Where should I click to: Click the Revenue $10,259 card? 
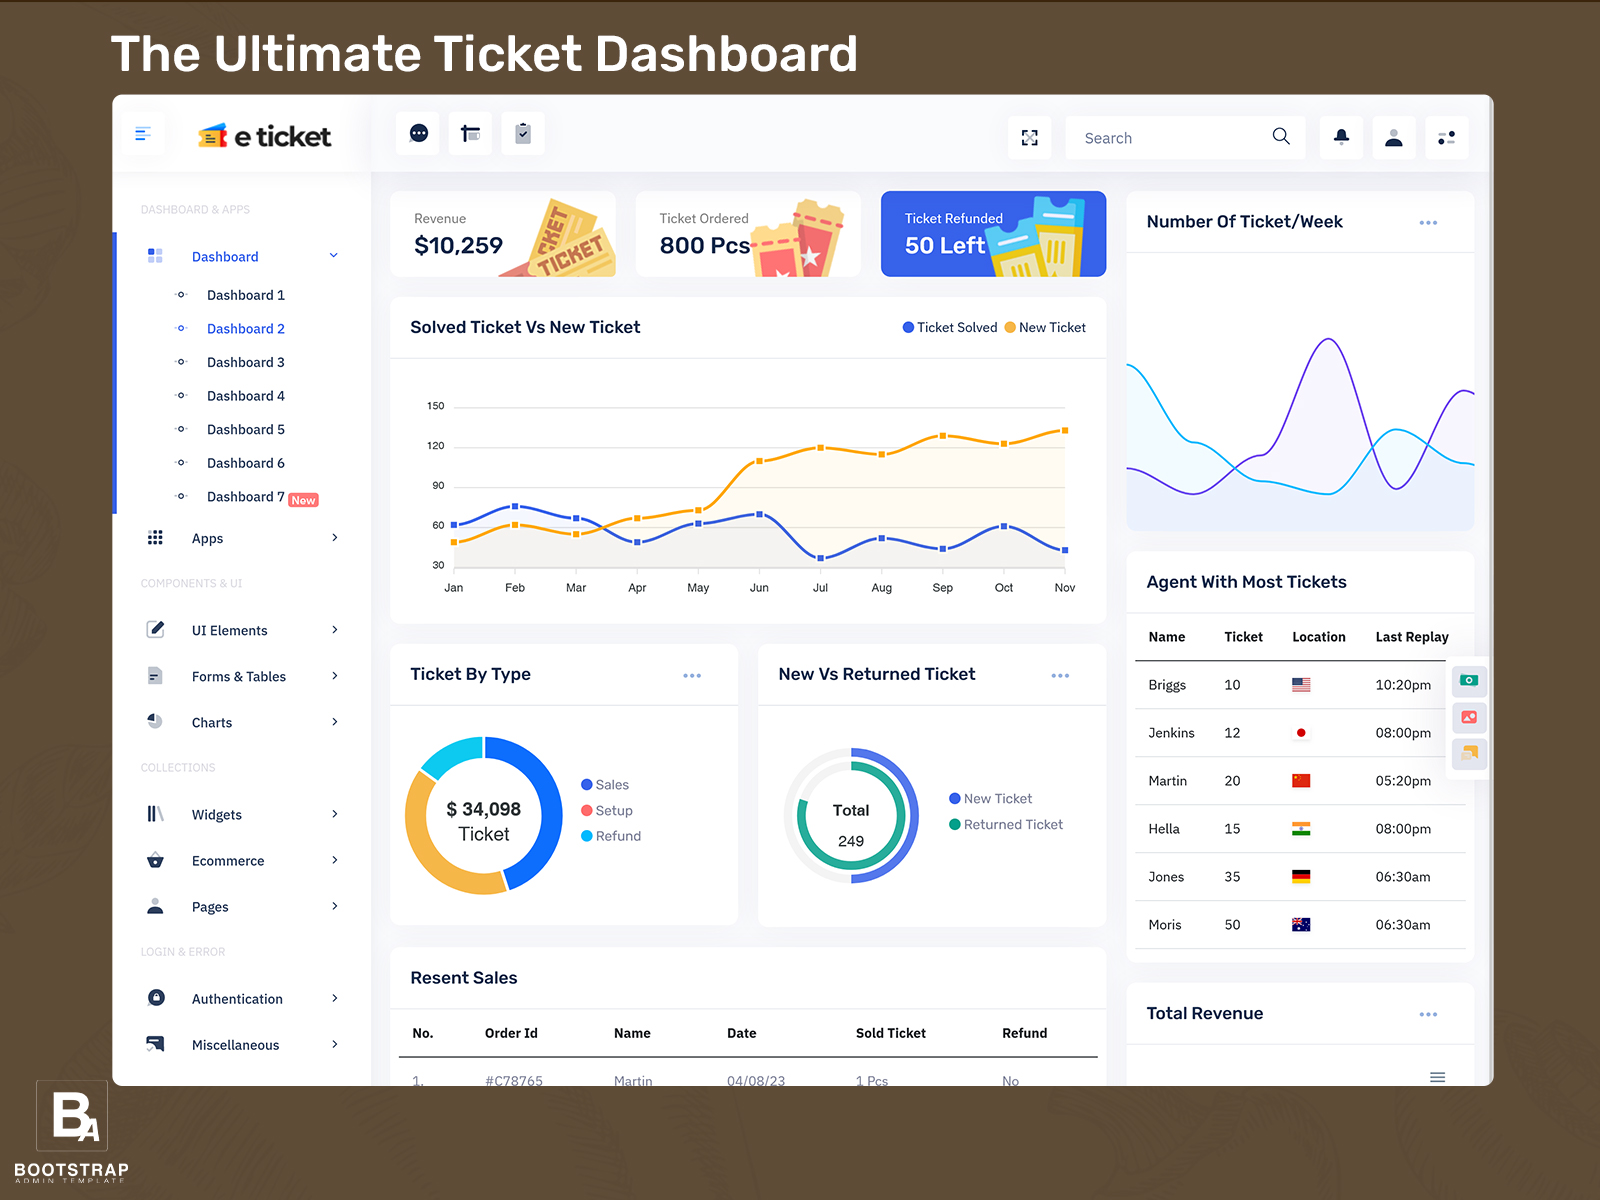[x=503, y=234]
